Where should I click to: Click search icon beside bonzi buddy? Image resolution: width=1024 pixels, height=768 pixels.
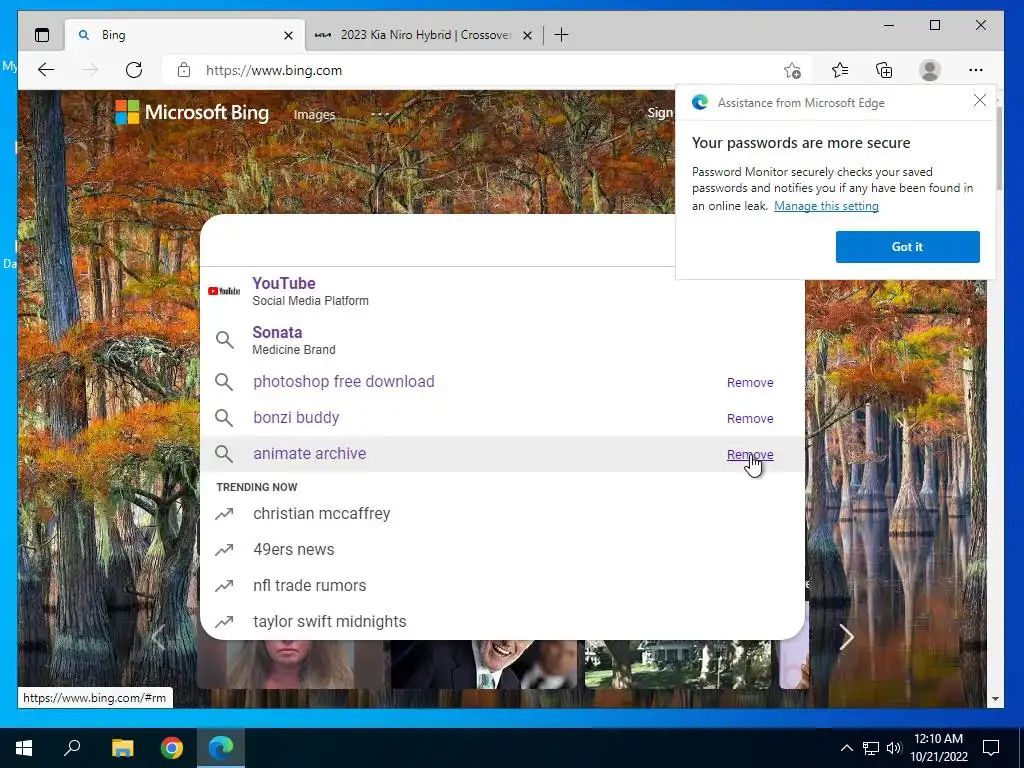point(224,418)
